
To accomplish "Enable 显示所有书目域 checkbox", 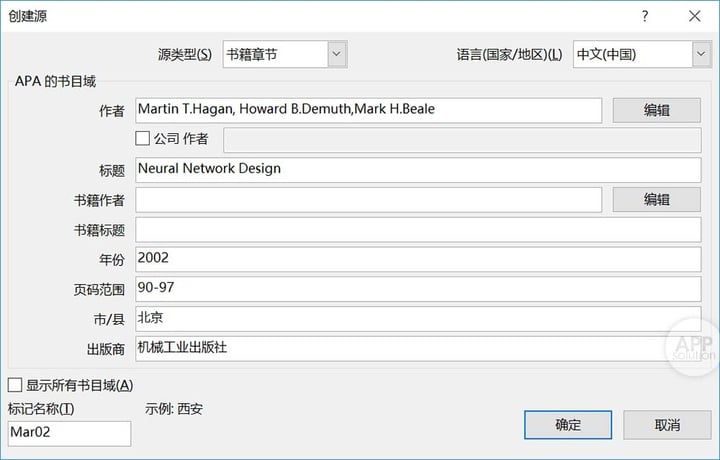I will (x=15, y=385).
